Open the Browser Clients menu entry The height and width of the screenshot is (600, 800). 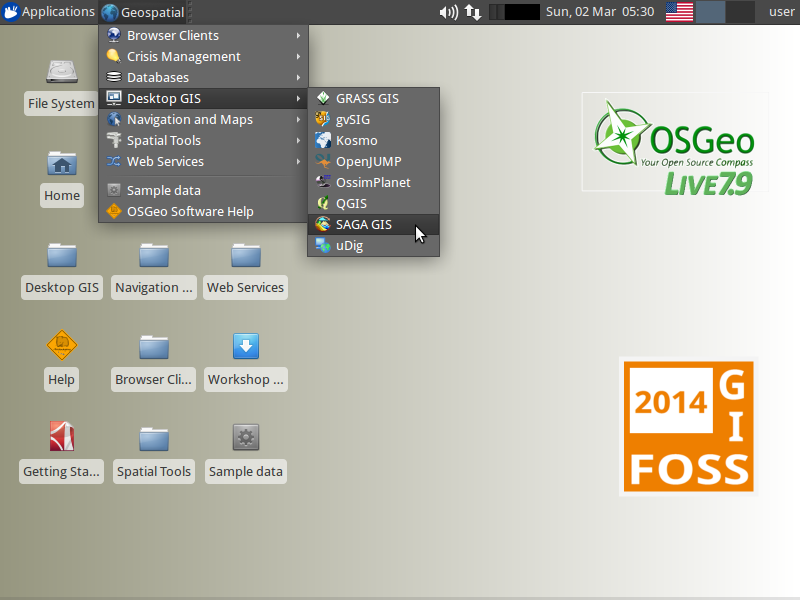click(x=204, y=35)
